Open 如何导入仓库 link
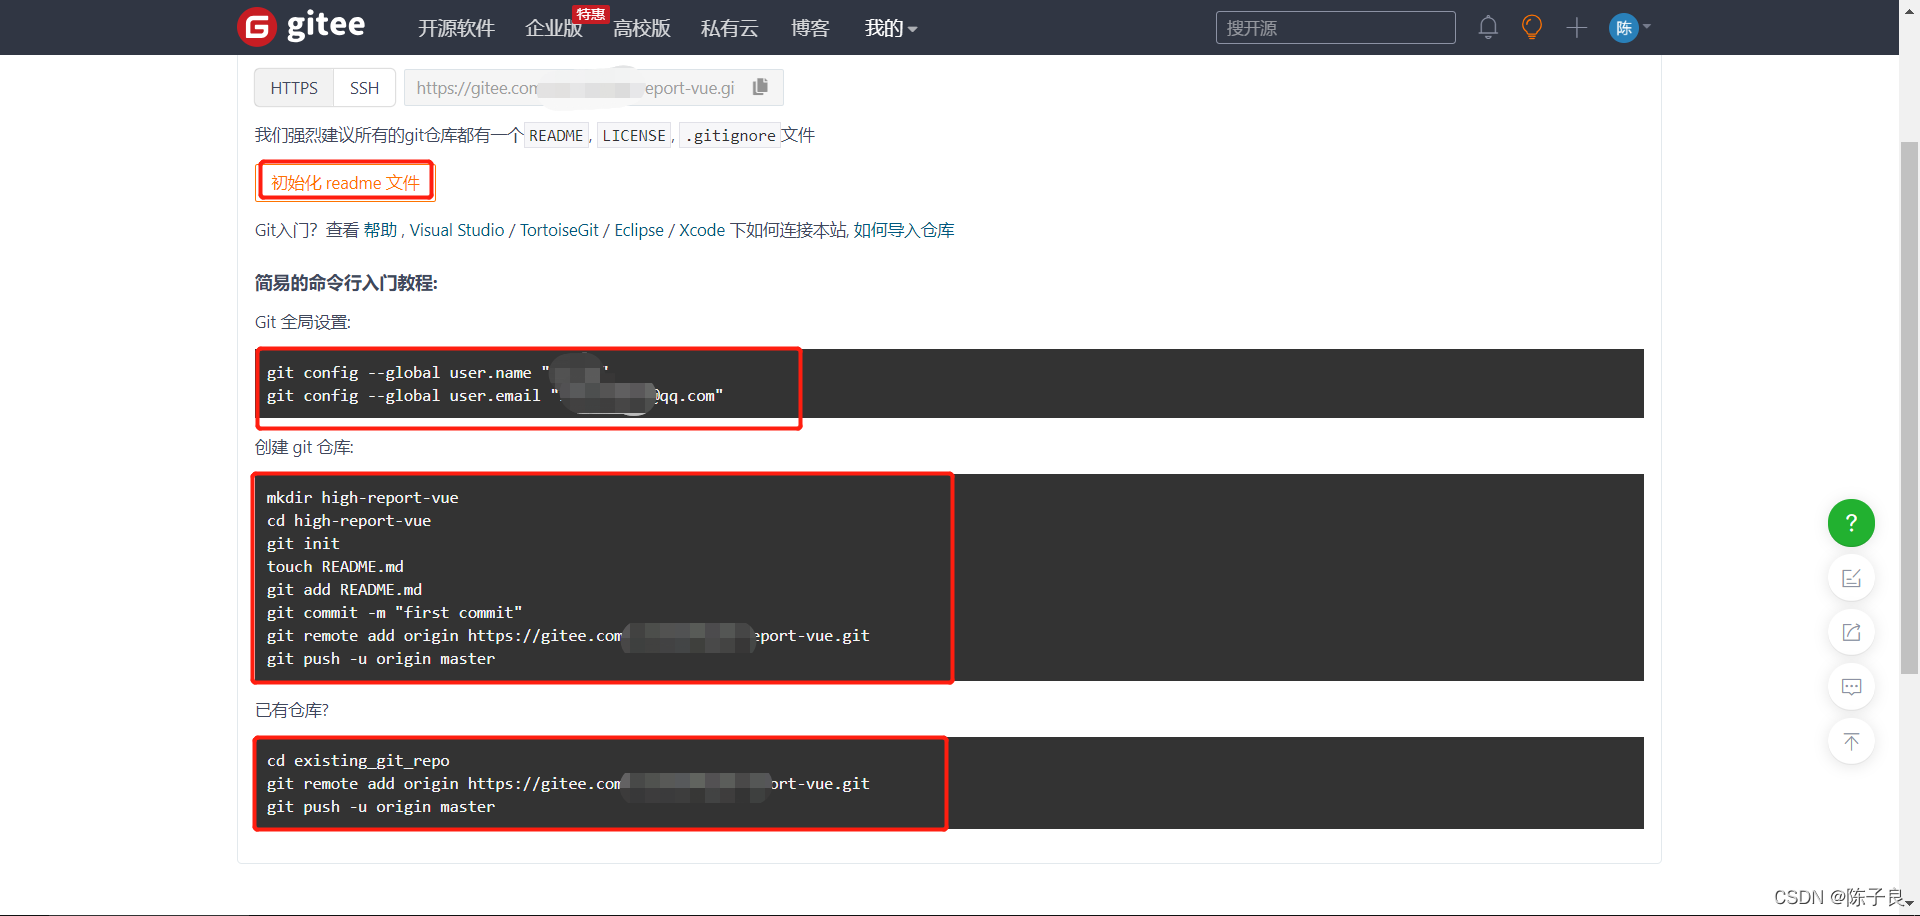This screenshot has height=916, width=1920. click(904, 230)
